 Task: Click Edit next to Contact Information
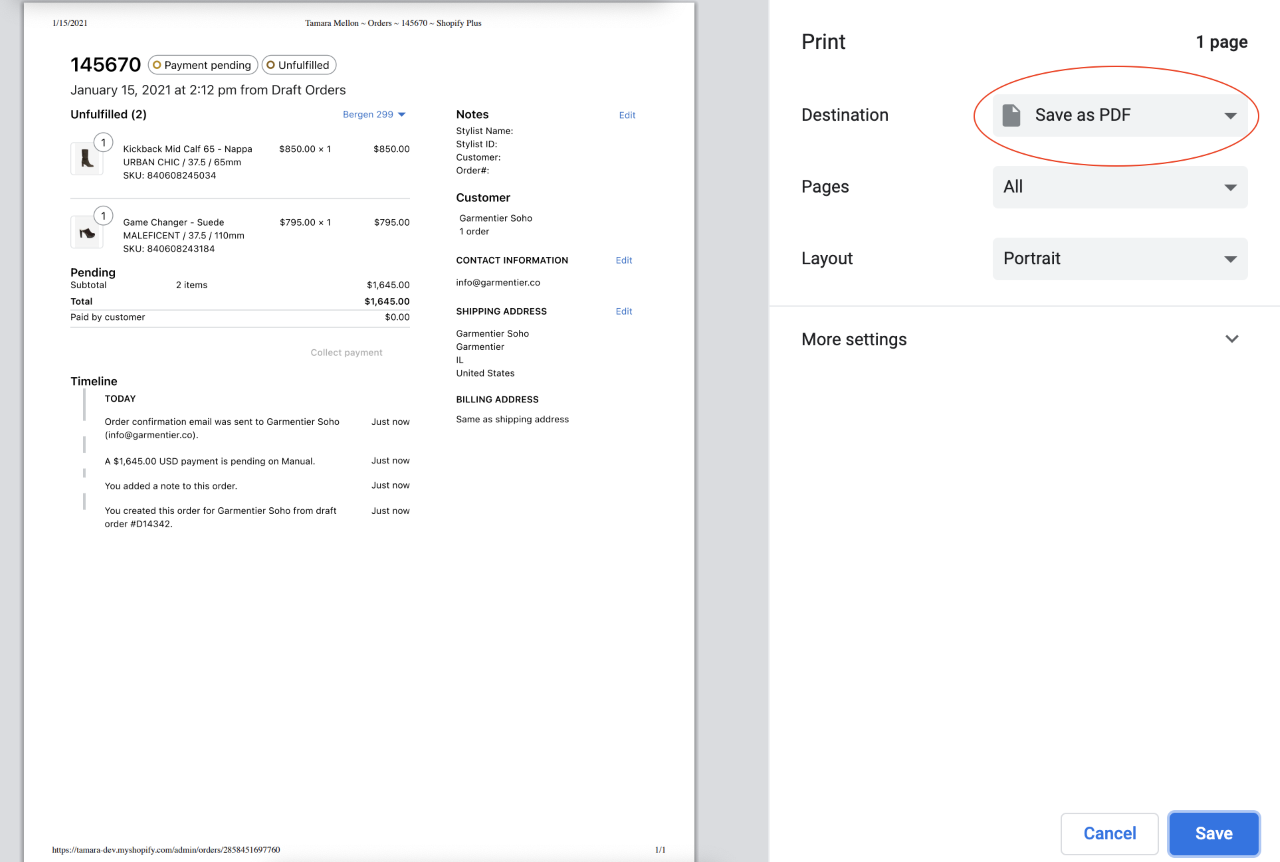click(624, 260)
